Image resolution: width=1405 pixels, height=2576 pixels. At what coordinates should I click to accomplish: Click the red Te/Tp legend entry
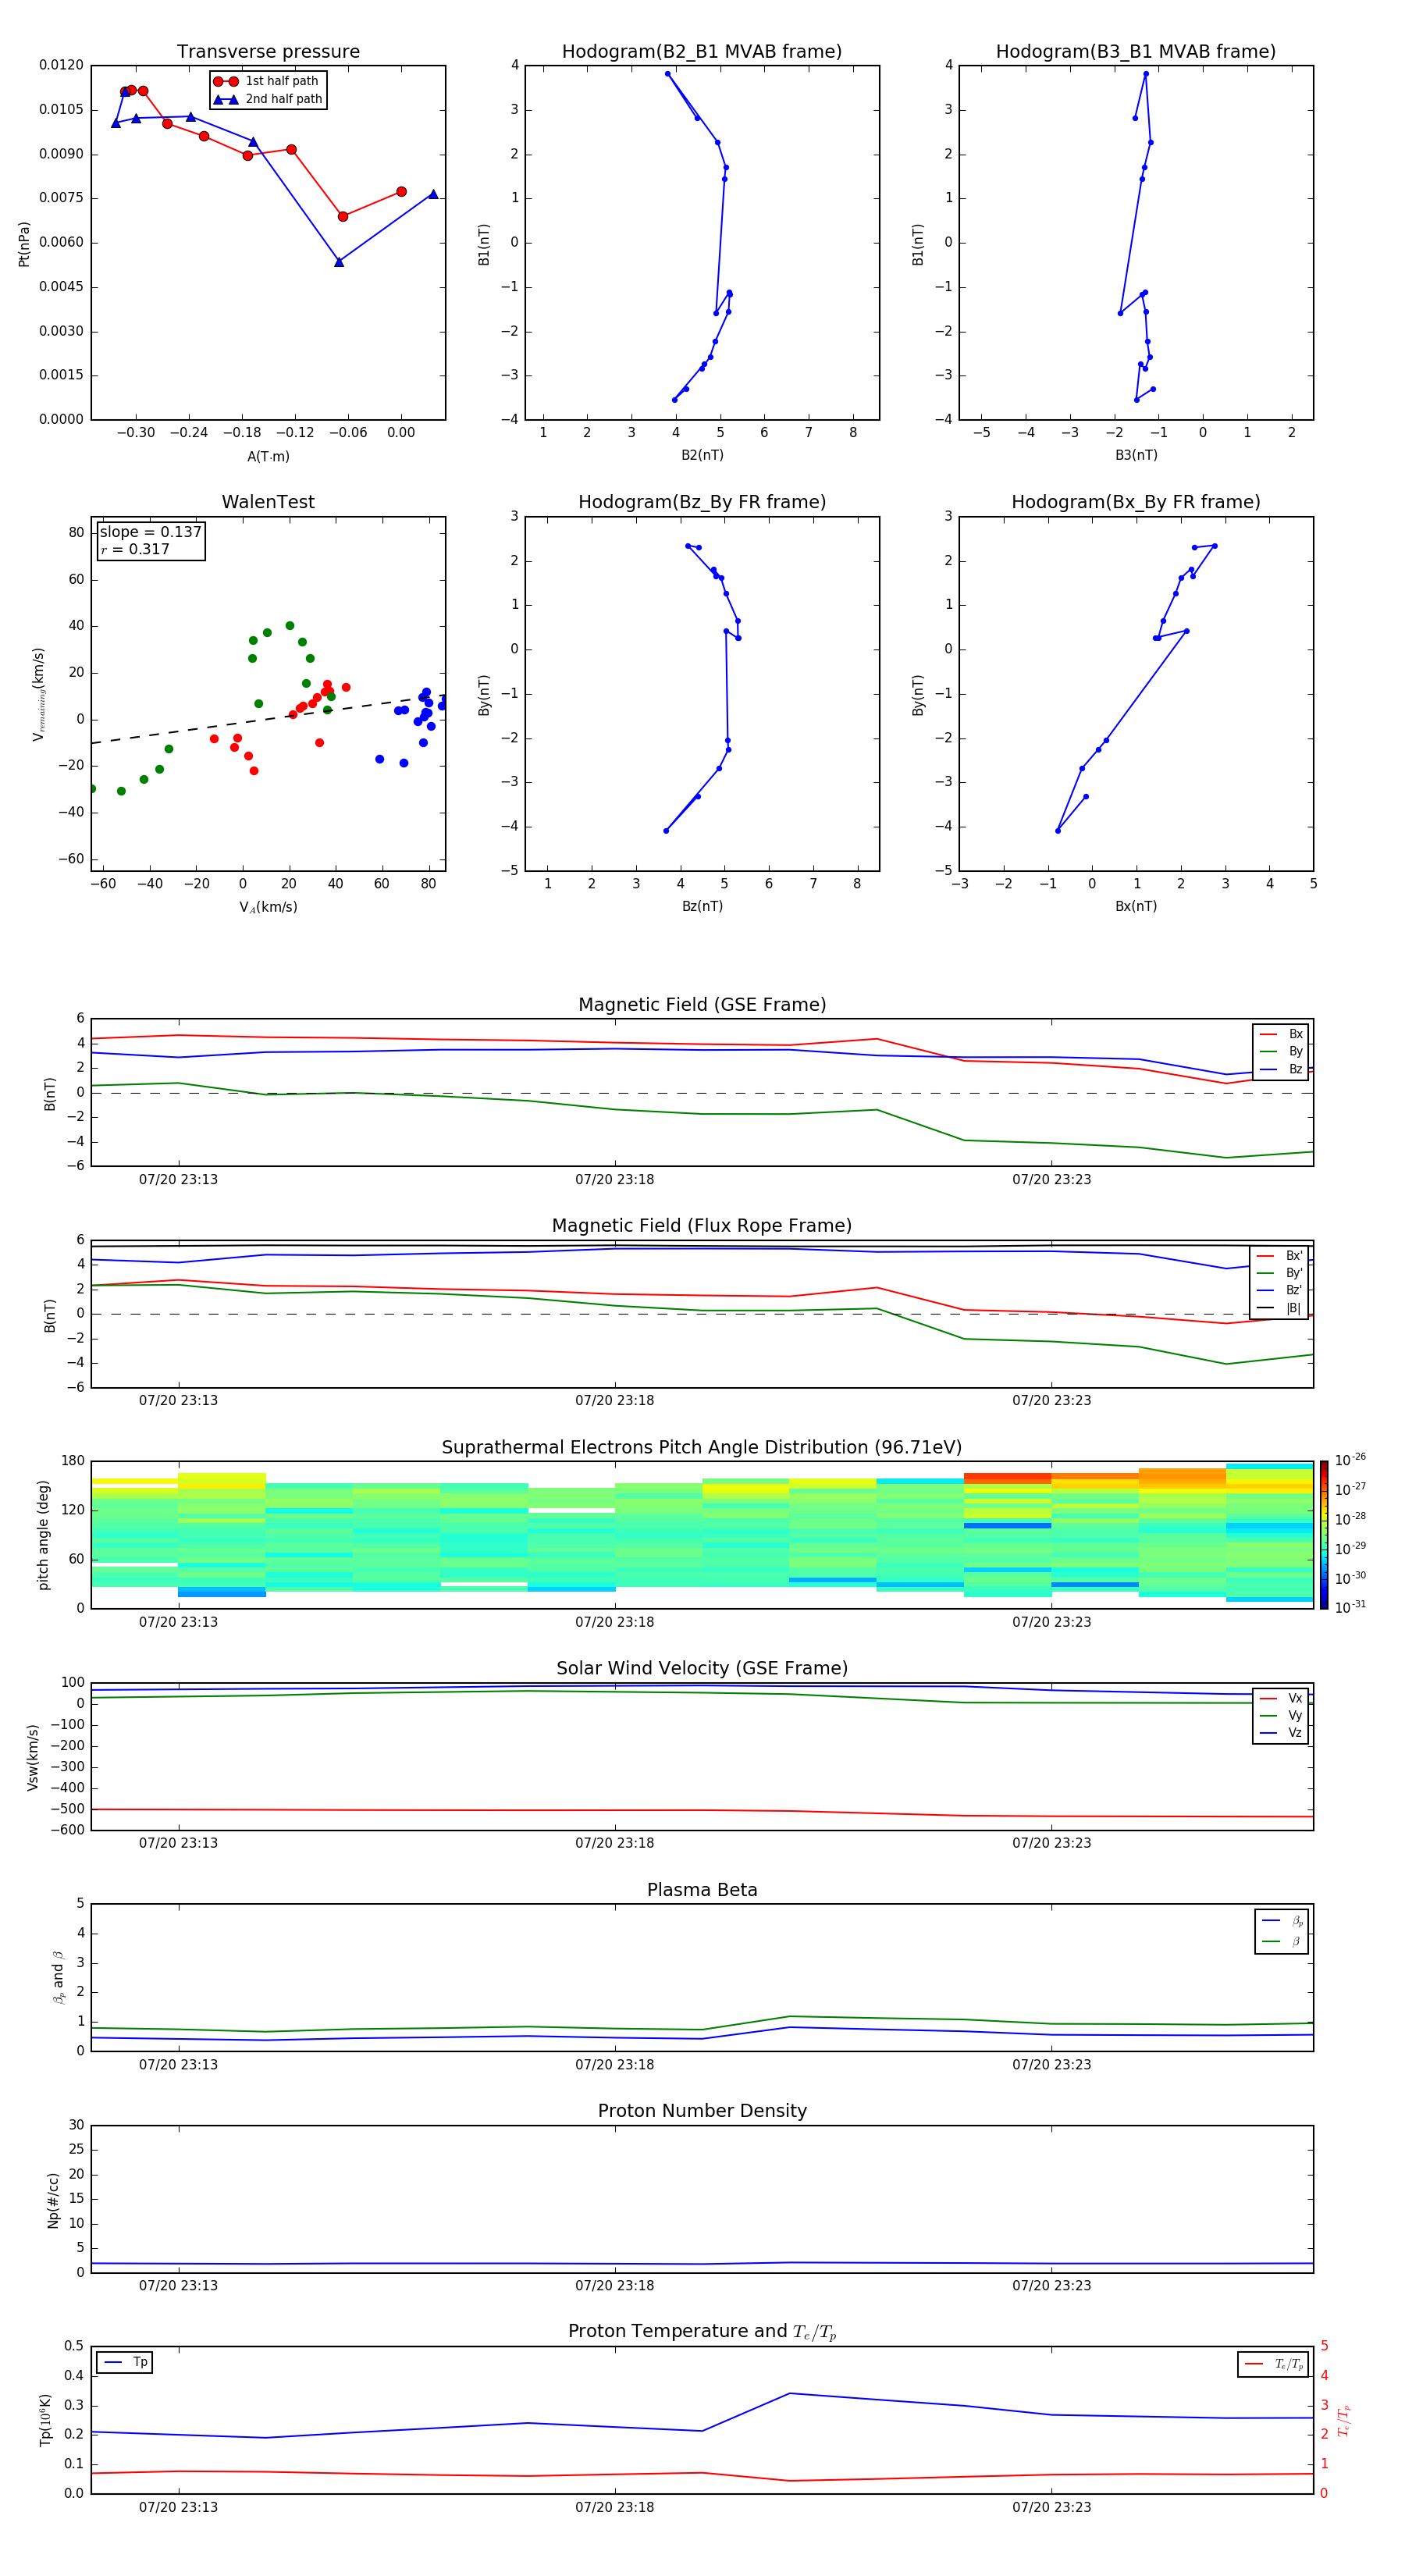click(1274, 2364)
